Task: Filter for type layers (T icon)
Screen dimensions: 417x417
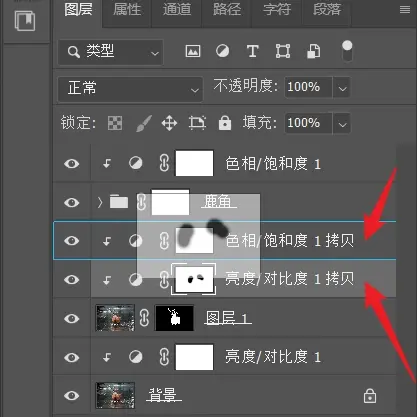Action: [x=253, y=51]
